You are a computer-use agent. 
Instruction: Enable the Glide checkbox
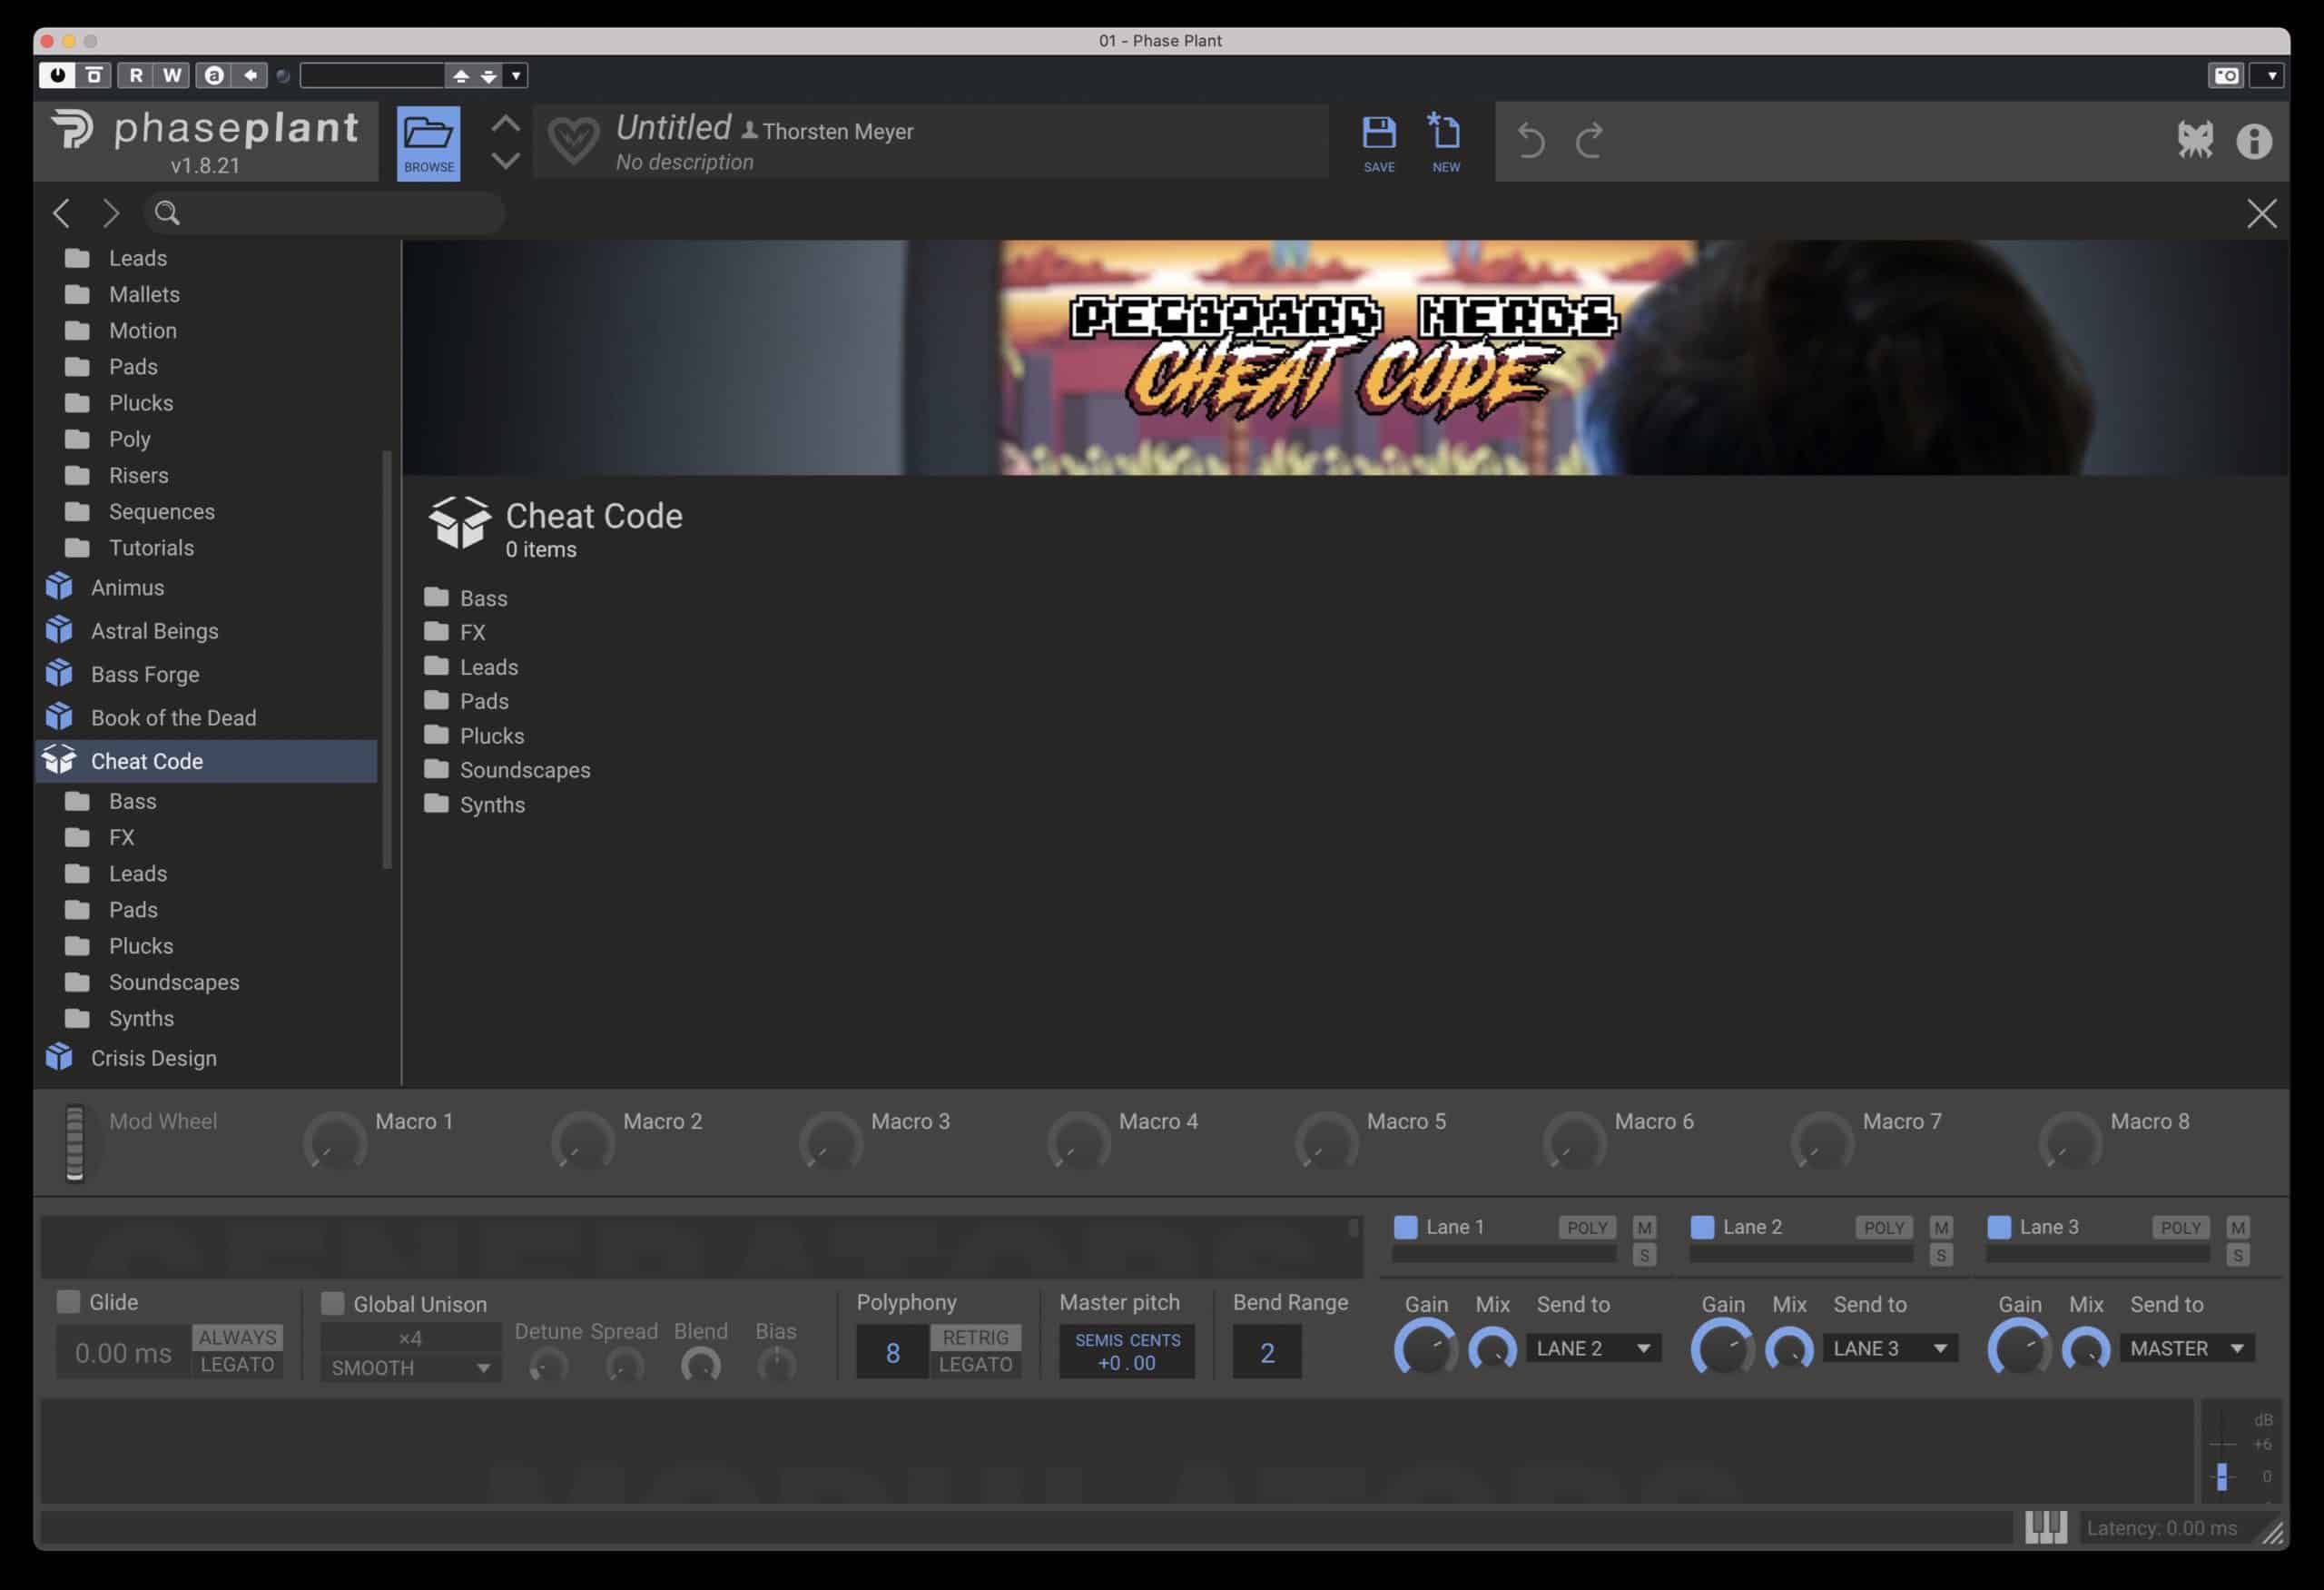tap(68, 1301)
